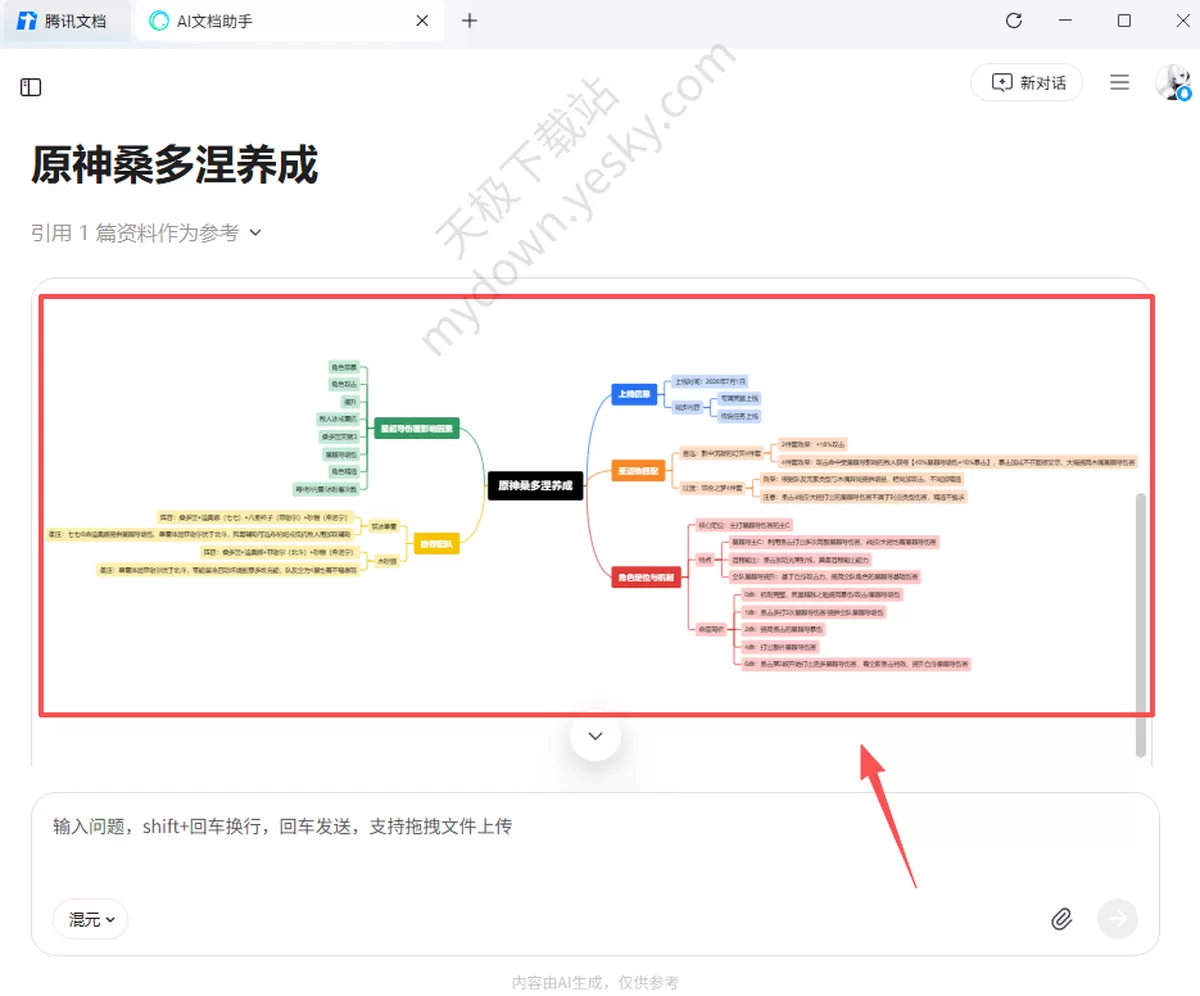
Task: Close the AI文档助手 tab
Action: [423, 21]
